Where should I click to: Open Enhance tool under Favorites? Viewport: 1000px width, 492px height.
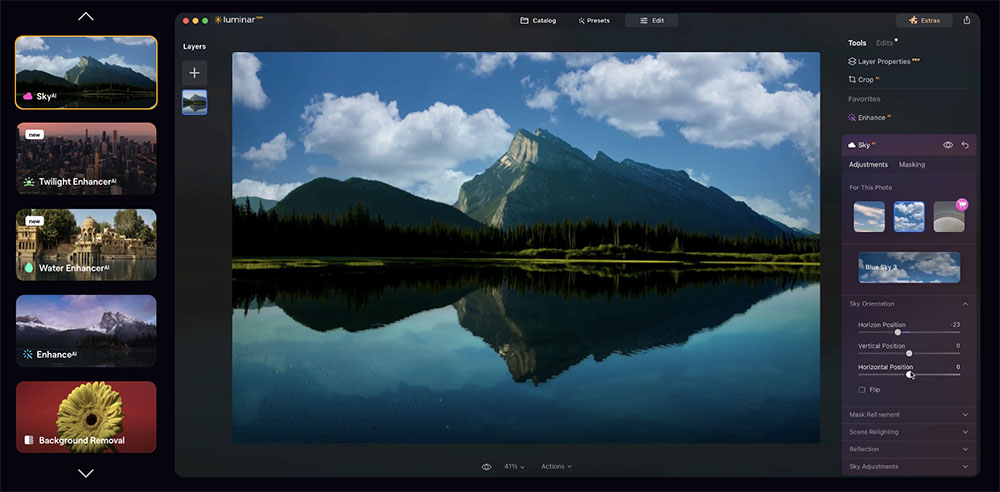[870, 117]
